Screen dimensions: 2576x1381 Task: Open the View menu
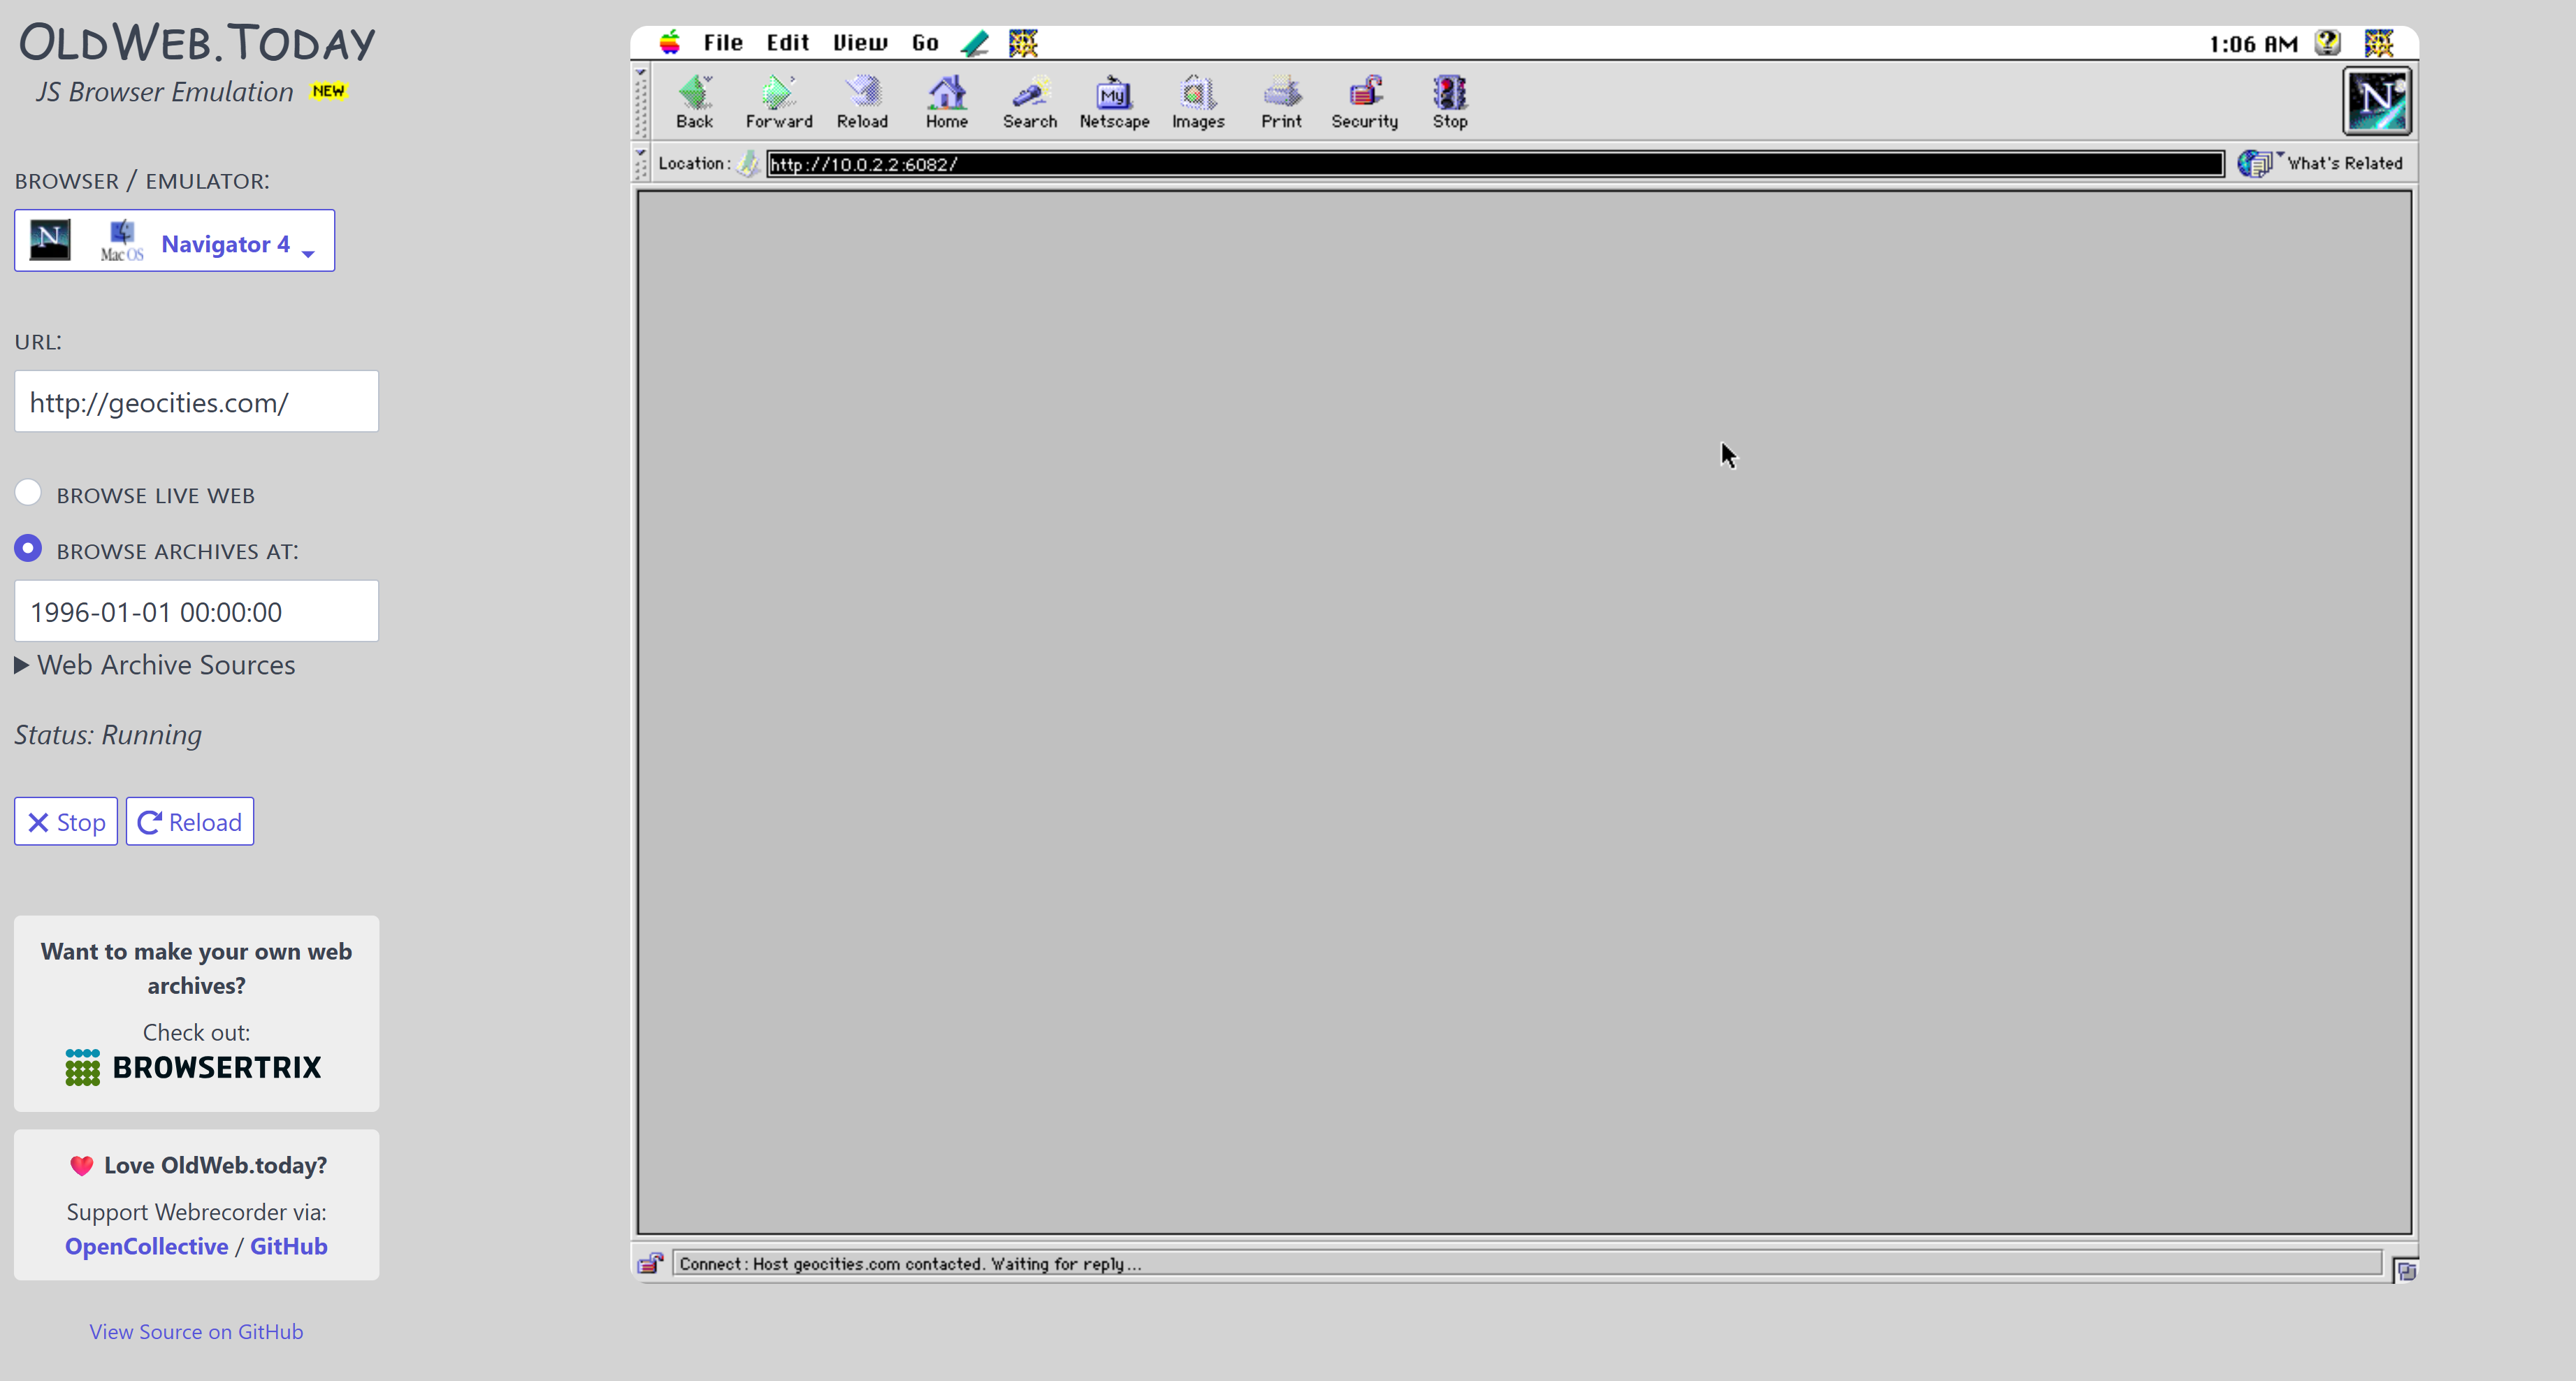coord(860,42)
